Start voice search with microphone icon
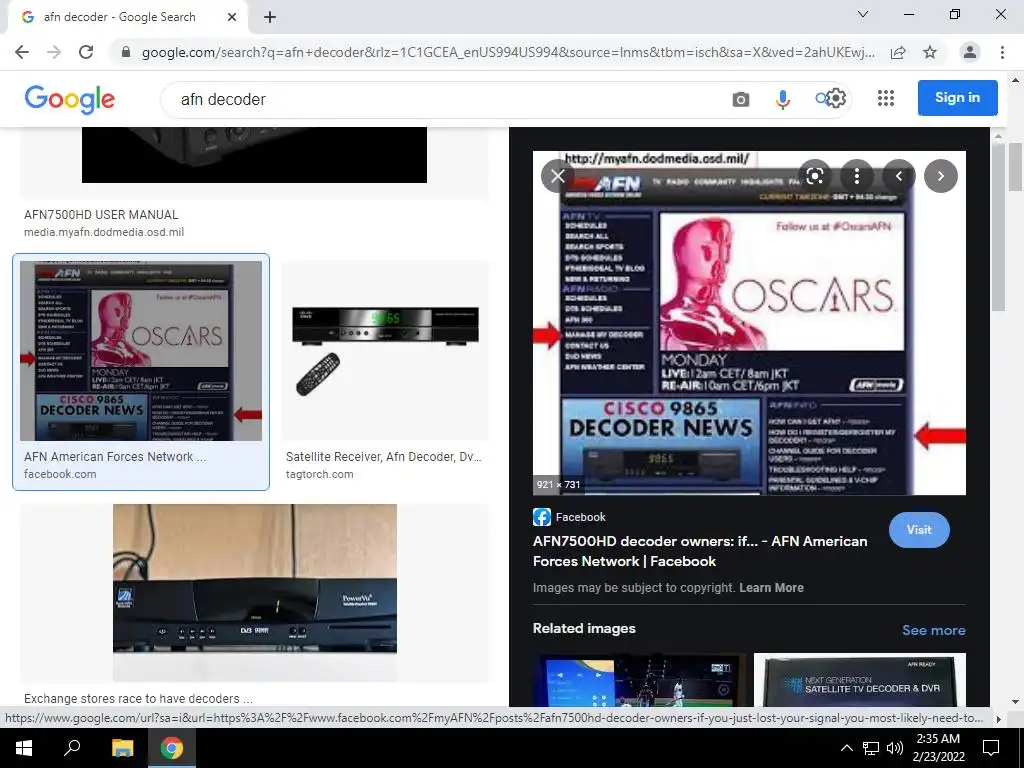The height and width of the screenshot is (768, 1024). (782, 99)
